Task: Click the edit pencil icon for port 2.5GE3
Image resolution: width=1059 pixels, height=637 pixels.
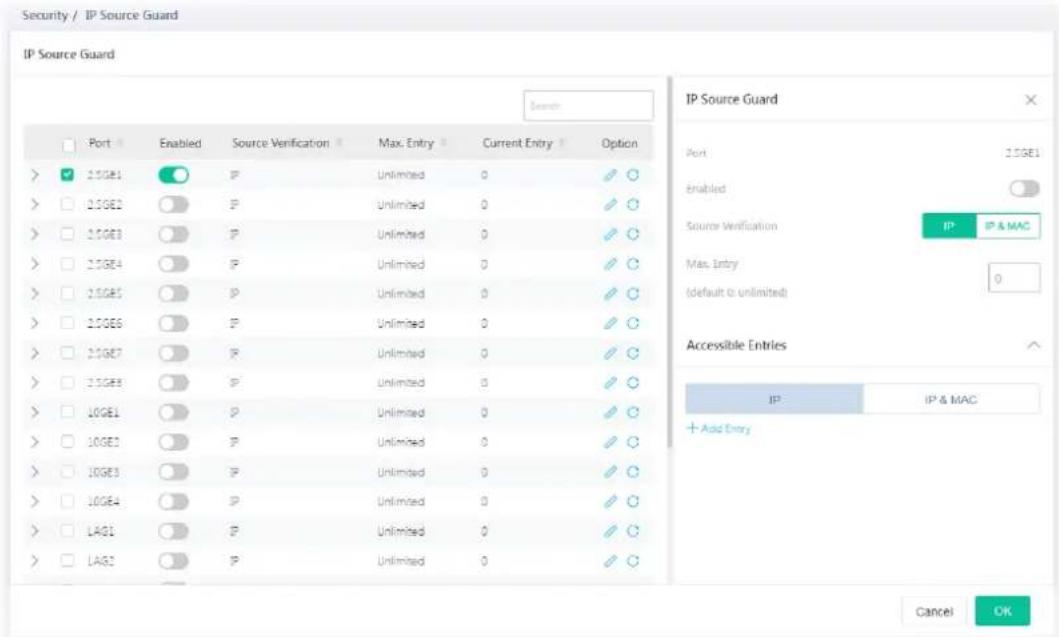Action: click(x=611, y=234)
